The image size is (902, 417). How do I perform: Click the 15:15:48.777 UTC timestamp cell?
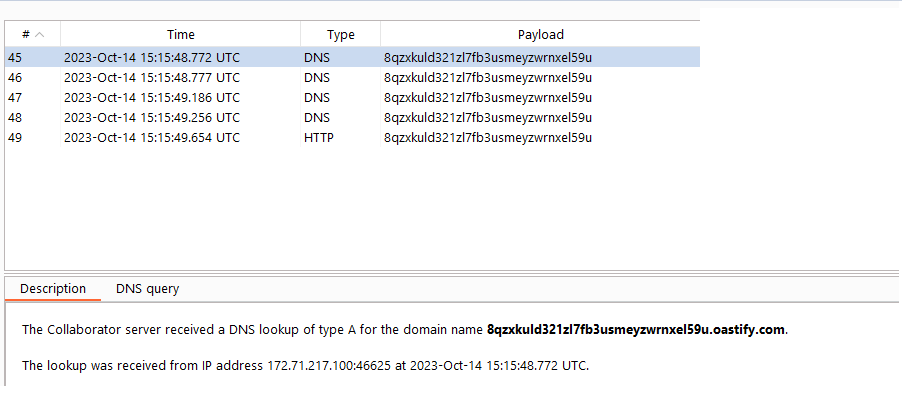coord(152,78)
